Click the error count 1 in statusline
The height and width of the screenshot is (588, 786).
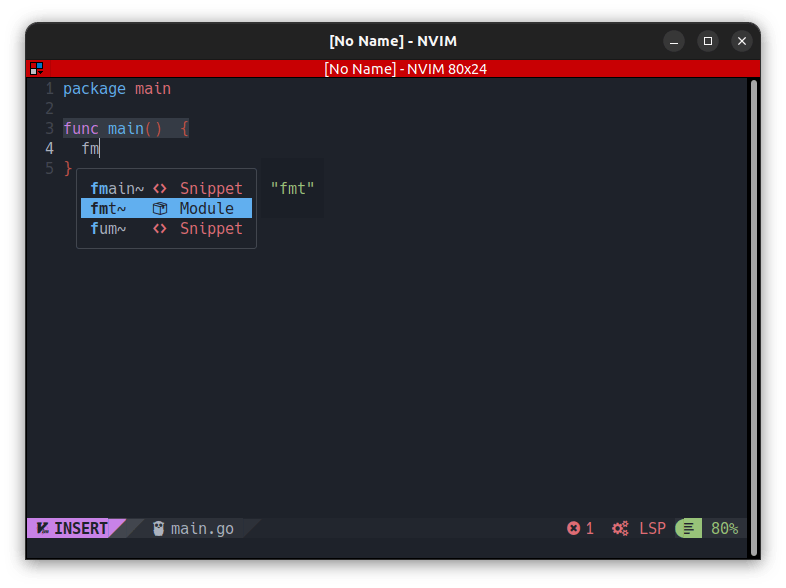coord(590,528)
